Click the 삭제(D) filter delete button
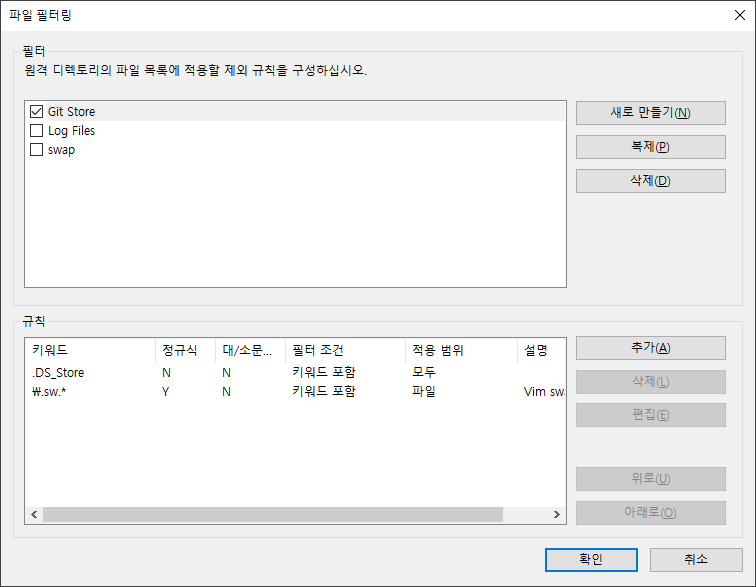756x587 pixels. [650, 181]
